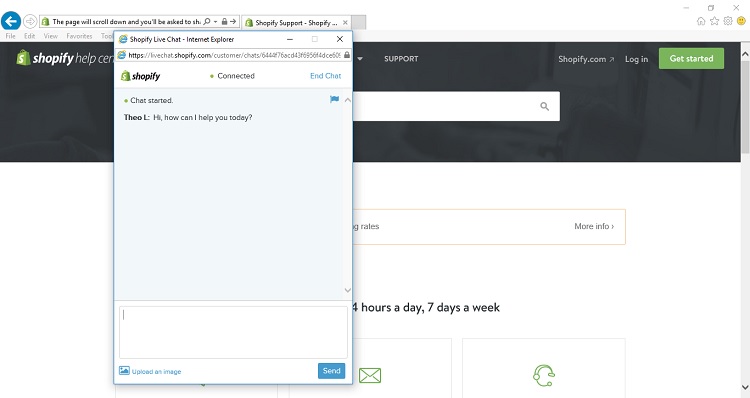Click the green Get started button
Viewport: 750px width, 398px height.
point(691,58)
